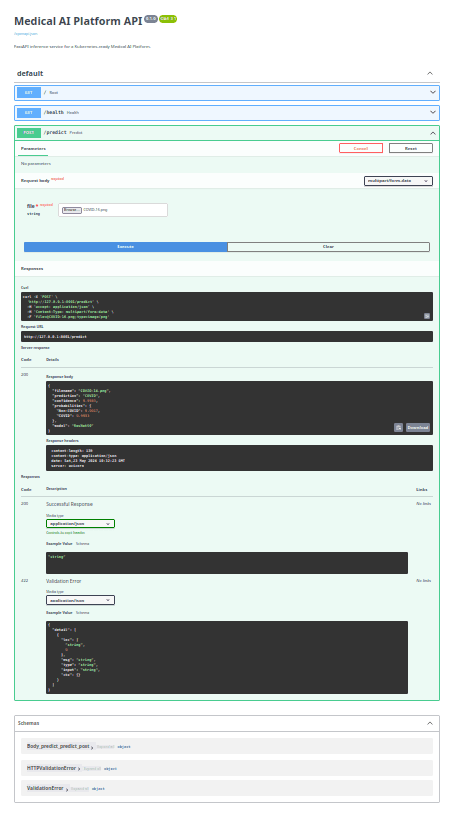Collapse the POST /predict endpoint chevron

pos(433,133)
